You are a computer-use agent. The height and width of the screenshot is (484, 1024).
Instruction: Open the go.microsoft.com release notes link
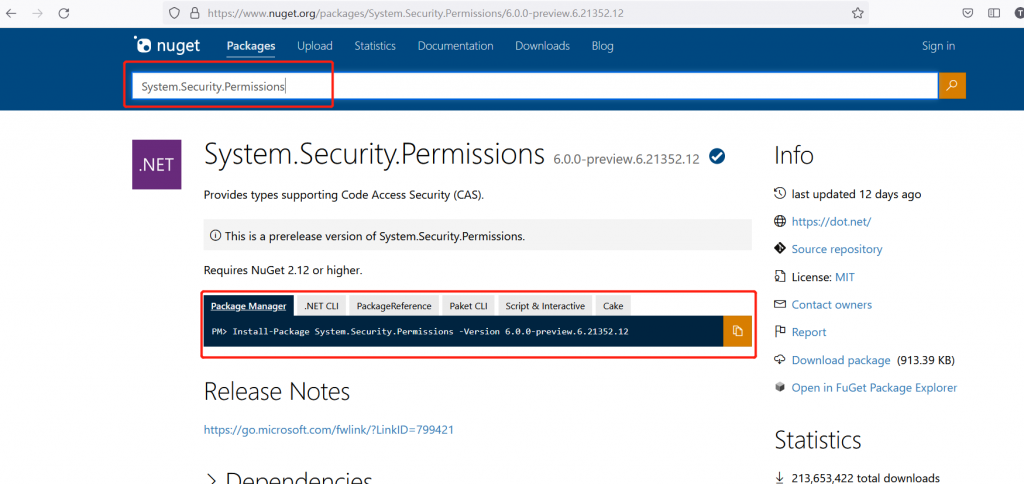[328, 430]
